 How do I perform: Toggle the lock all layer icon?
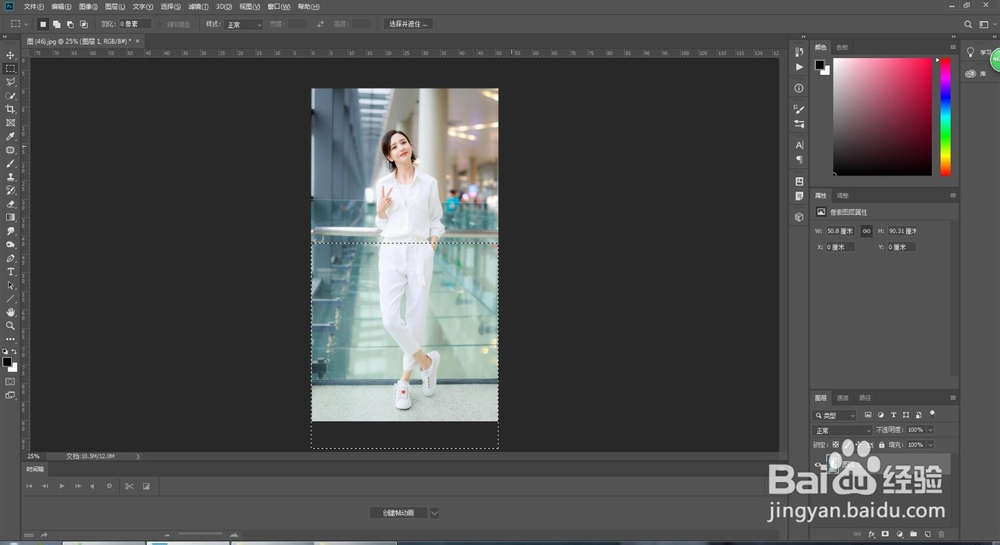[x=882, y=444]
